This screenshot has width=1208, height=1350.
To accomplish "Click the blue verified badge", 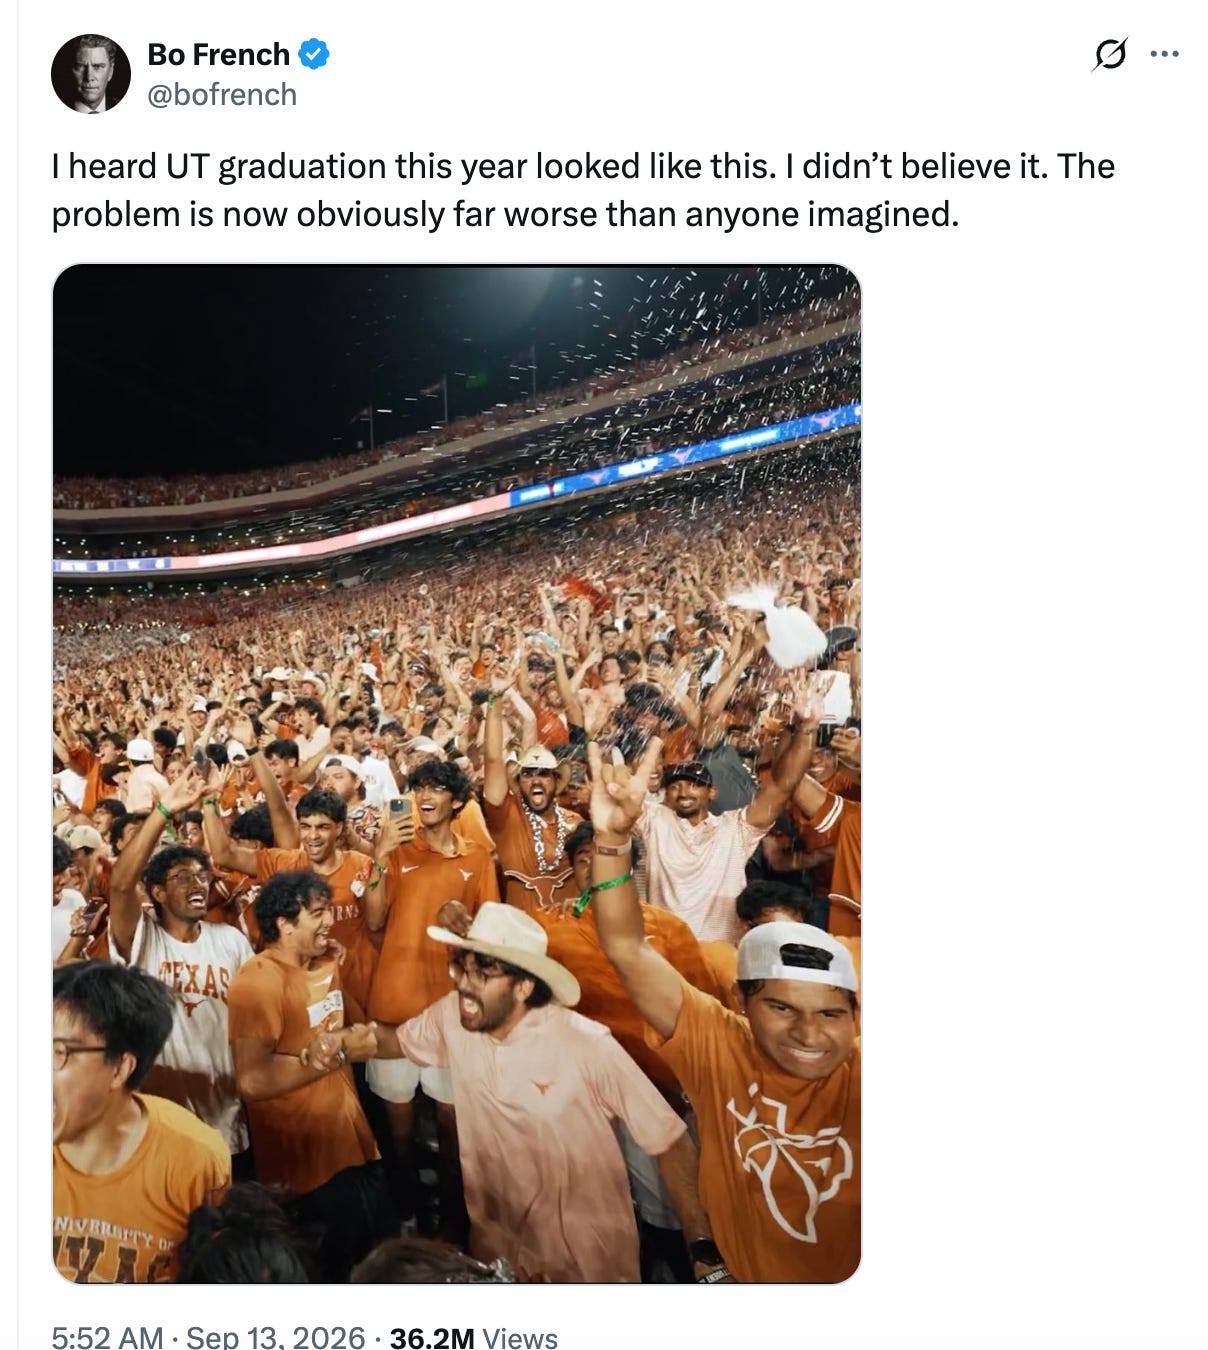I will coord(315,54).
